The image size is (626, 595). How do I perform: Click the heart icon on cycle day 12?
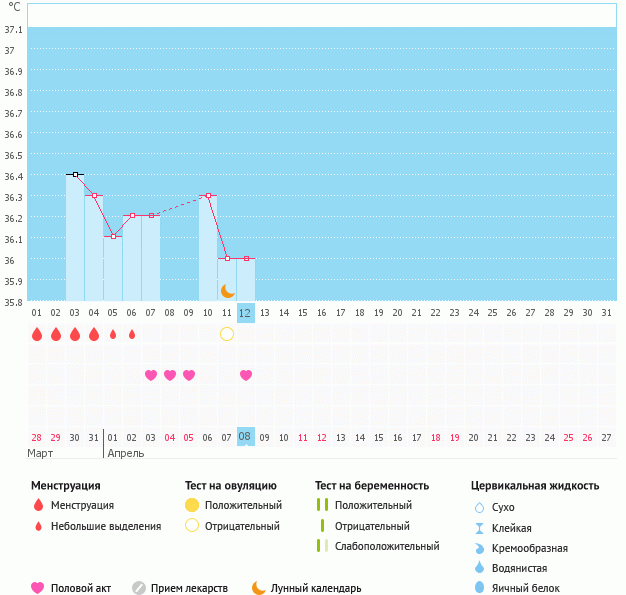click(246, 375)
